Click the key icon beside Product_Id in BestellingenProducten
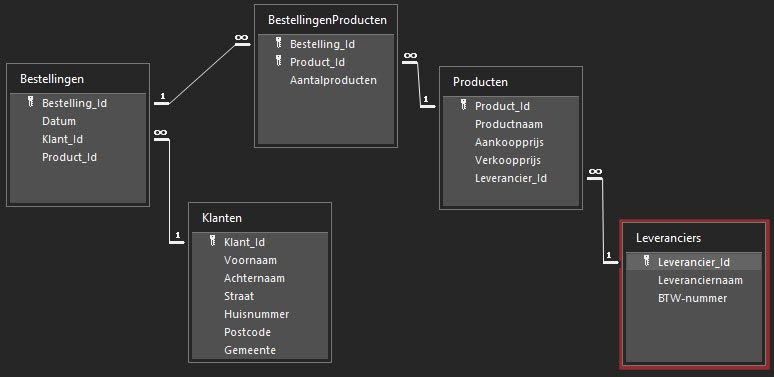Image resolution: width=774 pixels, height=377 pixels. click(278, 61)
